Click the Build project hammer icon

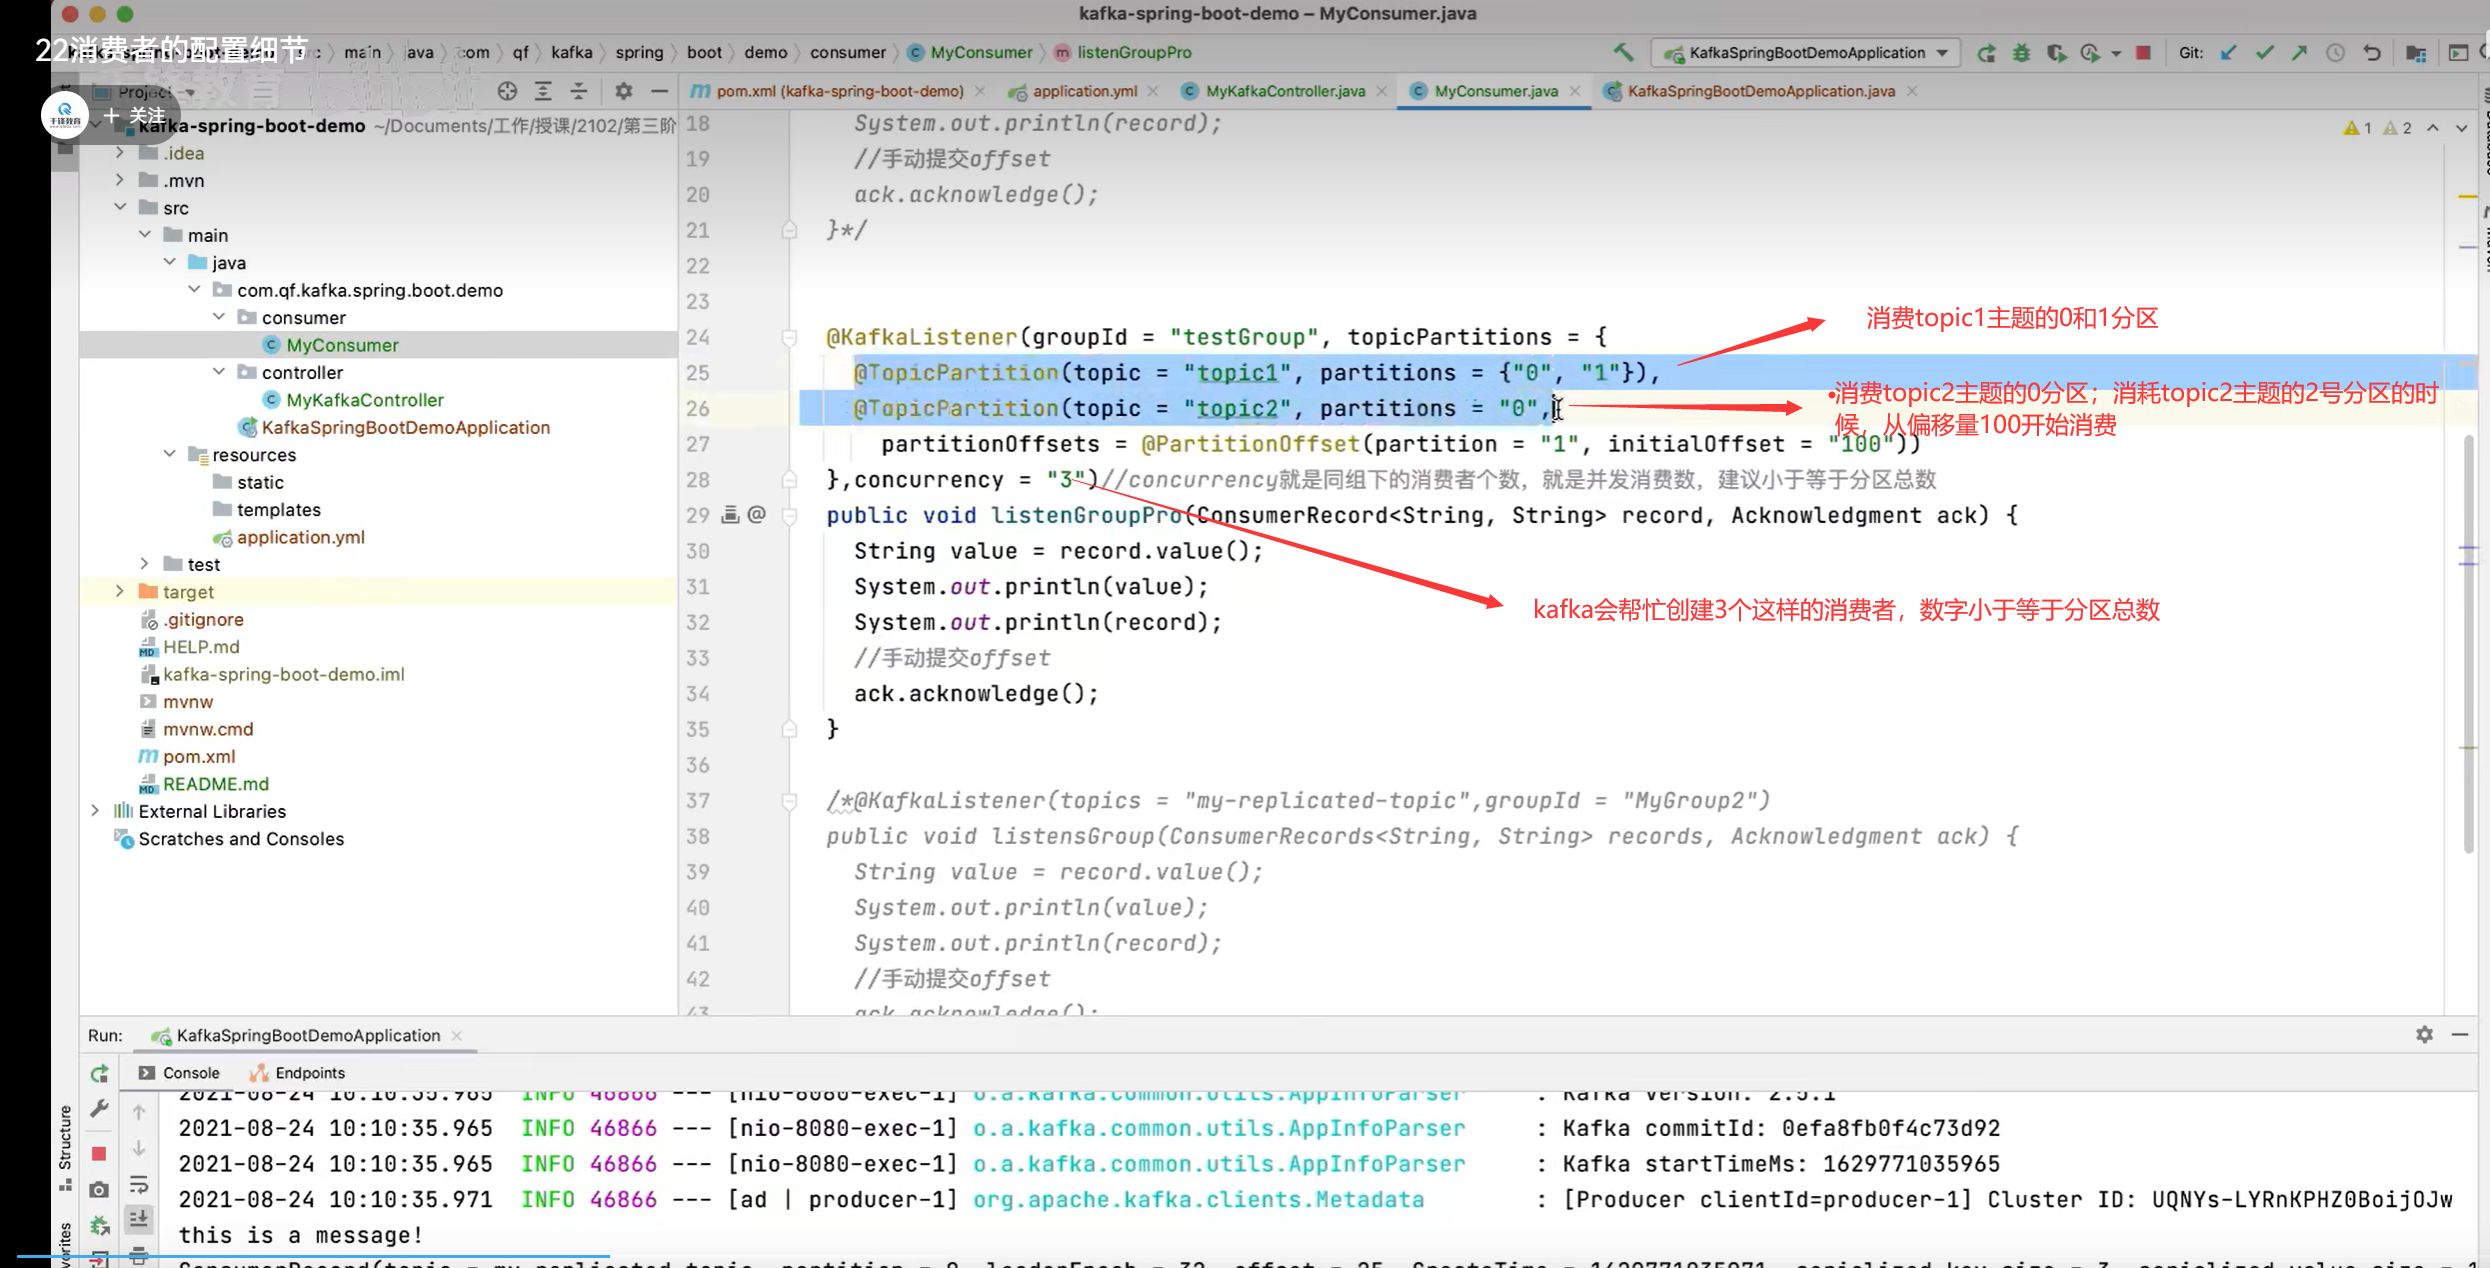(x=1623, y=52)
